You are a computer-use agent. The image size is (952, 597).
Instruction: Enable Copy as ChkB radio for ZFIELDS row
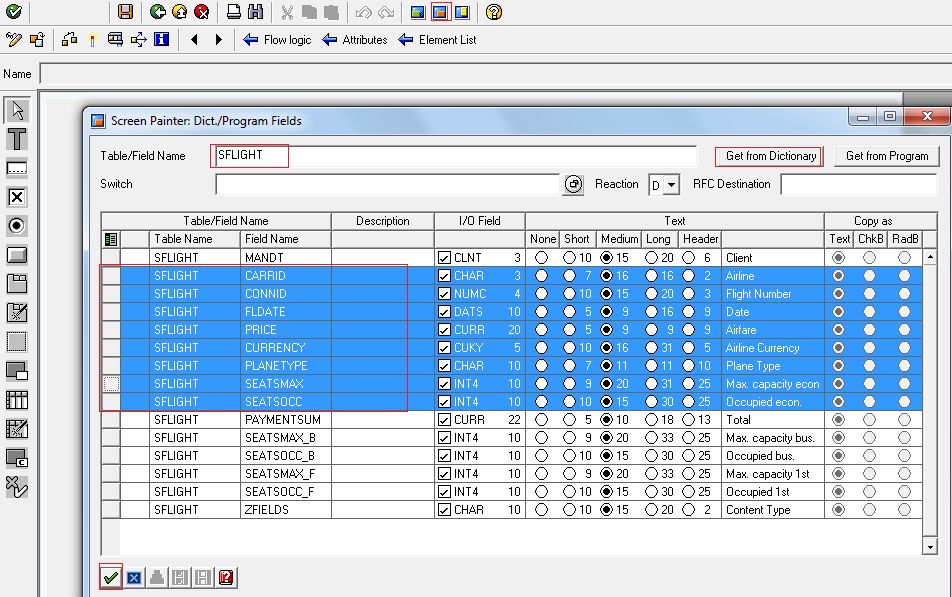(869, 510)
